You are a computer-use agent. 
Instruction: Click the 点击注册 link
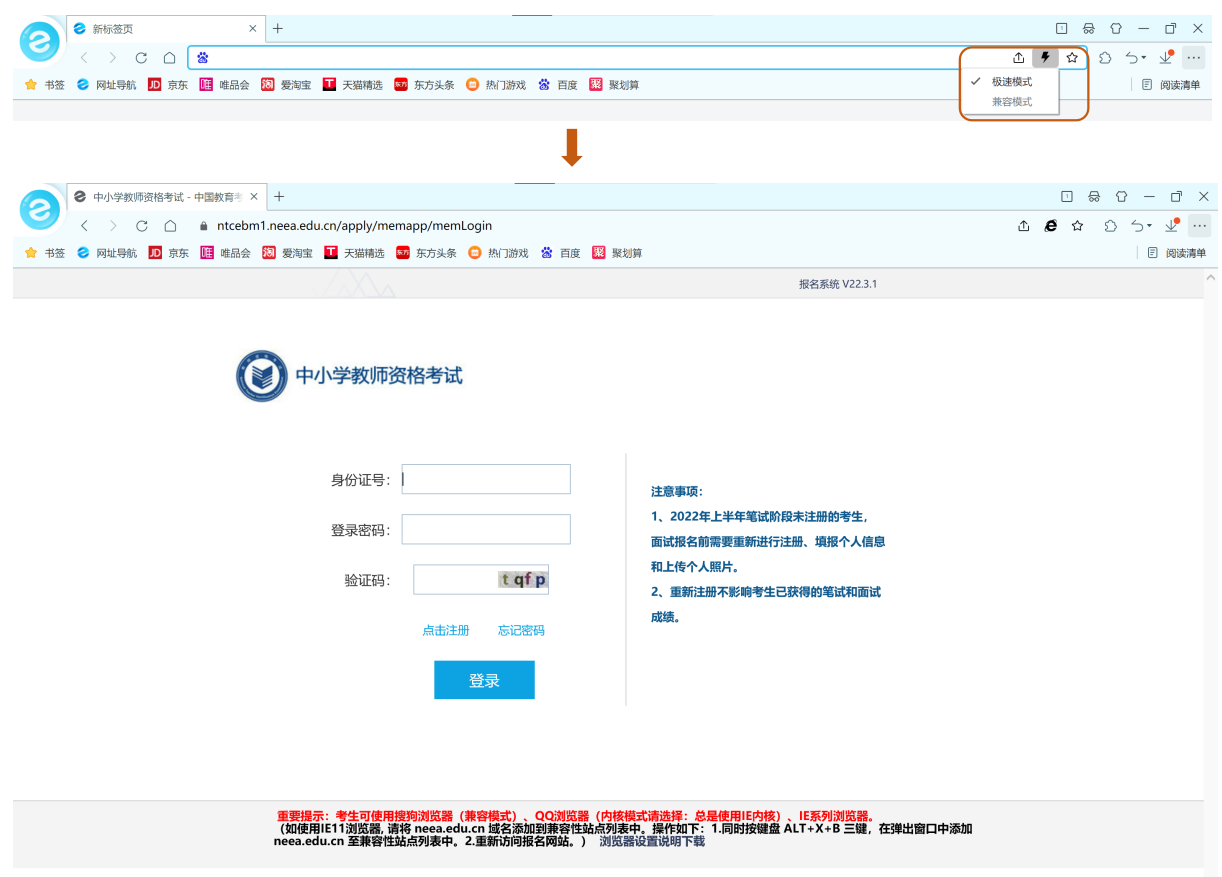point(446,631)
